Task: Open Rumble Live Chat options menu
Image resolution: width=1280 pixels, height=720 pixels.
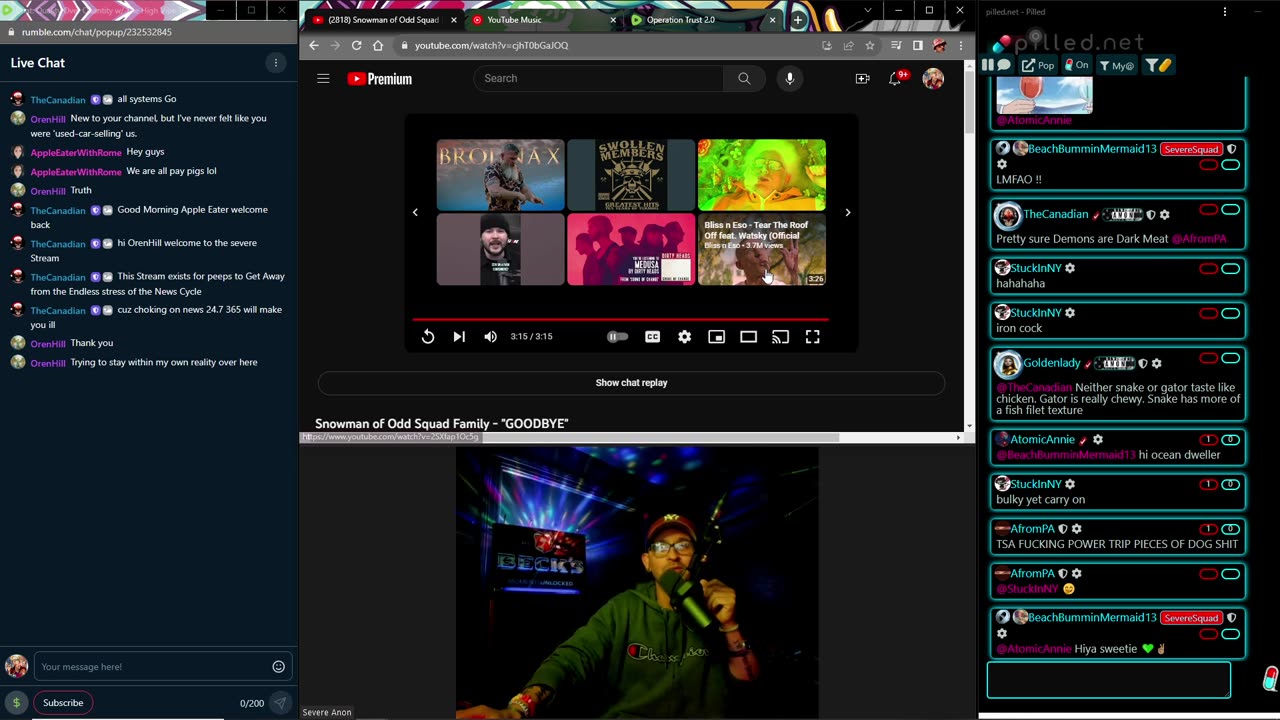Action: [x=276, y=63]
